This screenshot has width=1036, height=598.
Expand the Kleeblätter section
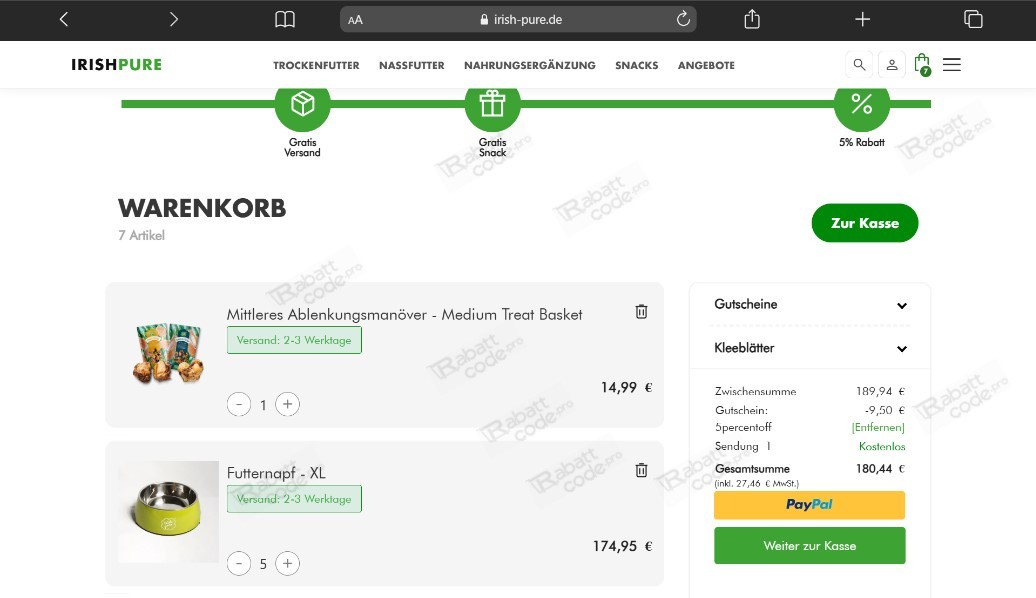[810, 348]
